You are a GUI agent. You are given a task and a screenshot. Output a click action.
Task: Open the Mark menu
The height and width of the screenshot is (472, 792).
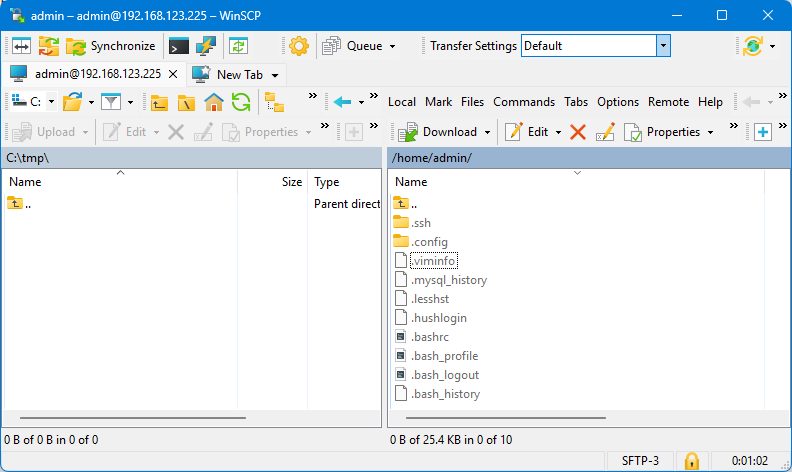pyautogui.click(x=438, y=102)
